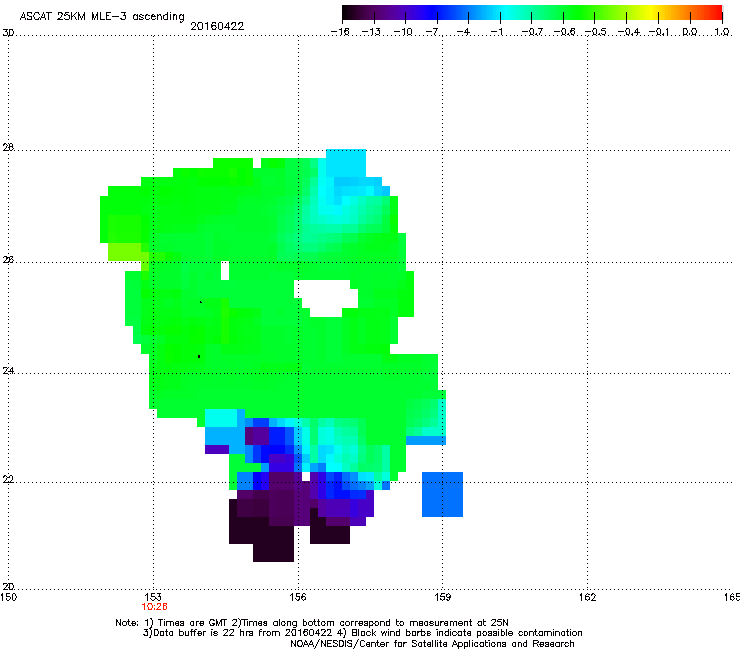Select the colorbar label -0.4
The height and width of the screenshot is (650, 740).
pyautogui.click(x=629, y=32)
